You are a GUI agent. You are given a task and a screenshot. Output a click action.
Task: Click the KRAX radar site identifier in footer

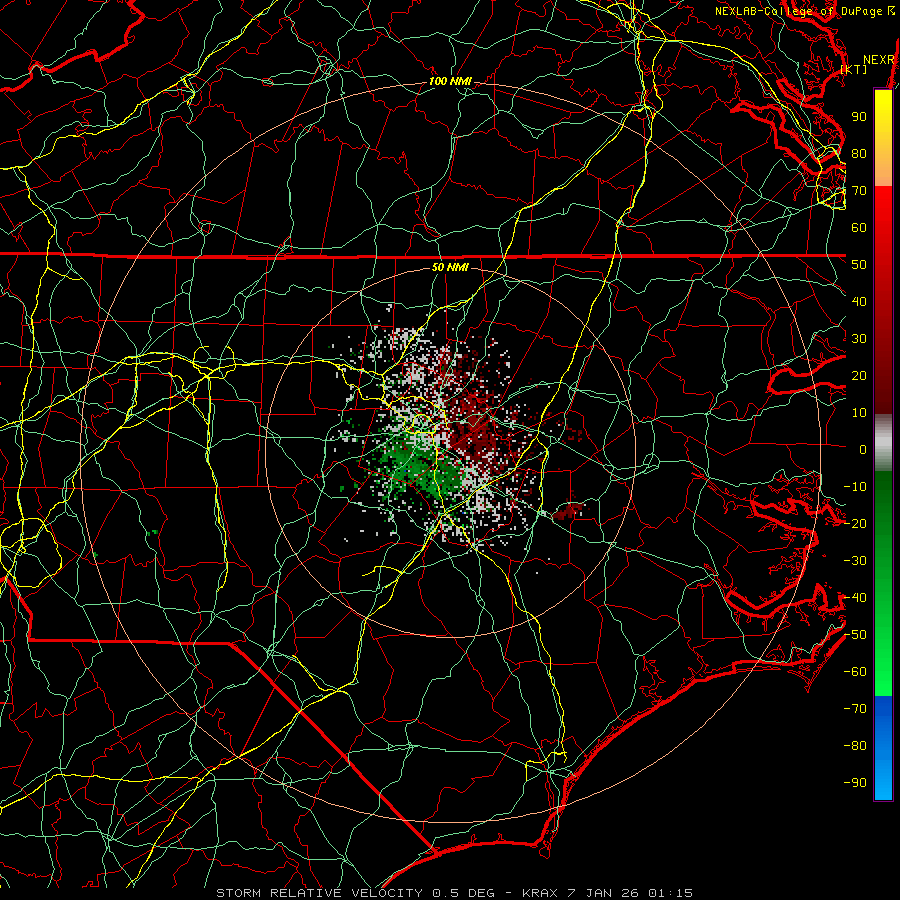point(539,893)
